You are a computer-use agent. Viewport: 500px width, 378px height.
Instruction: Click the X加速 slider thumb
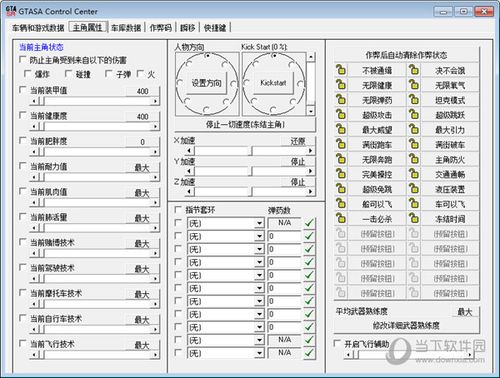pyautogui.click(x=252, y=151)
